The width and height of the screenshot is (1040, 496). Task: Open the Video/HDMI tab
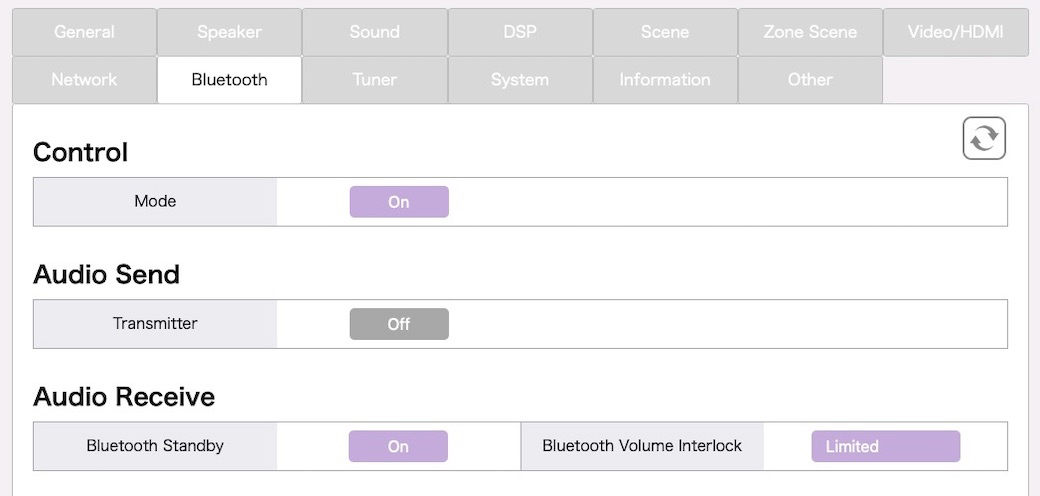click(956, 32)
